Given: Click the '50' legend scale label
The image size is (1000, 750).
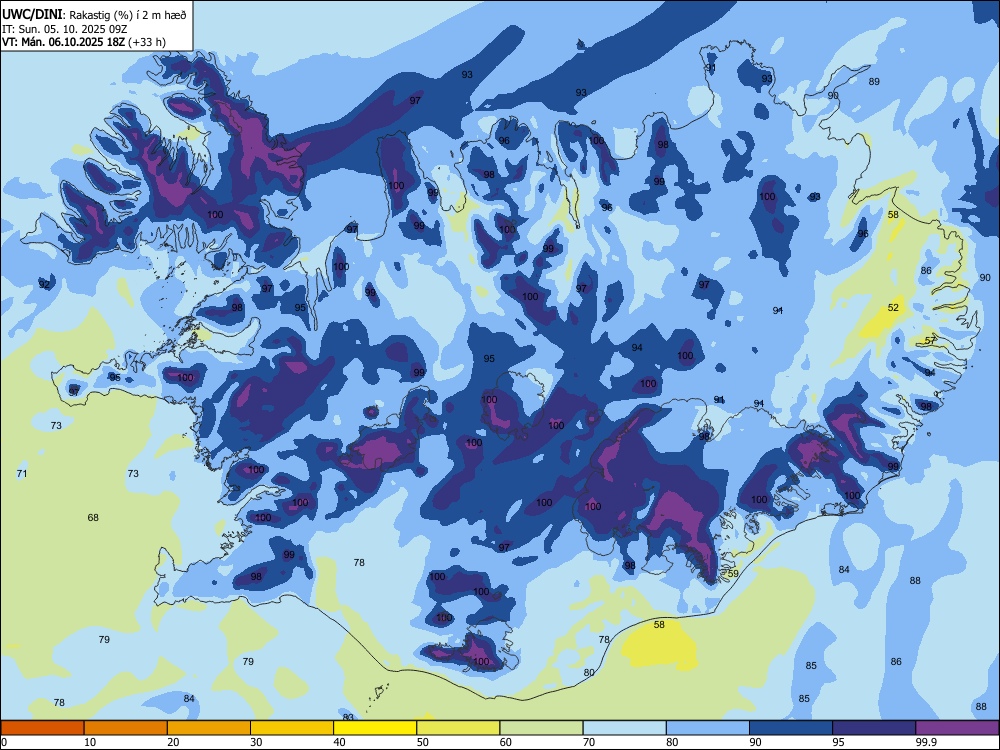Looking at the screenshot, I should coord(422,742).
